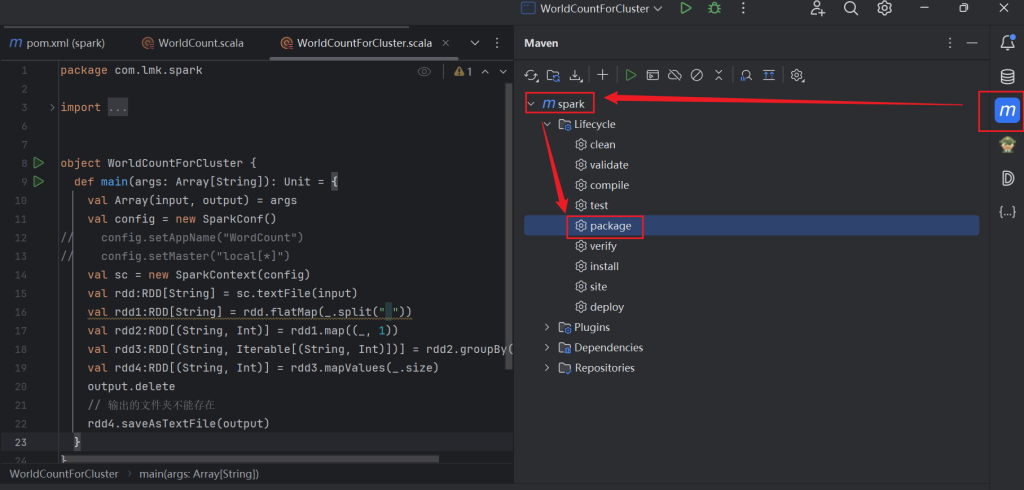Viewport: 1024px width, 490px height.
Task: Toggle Skip Tests mode in Maven toolbar
Action: point(697,75)
